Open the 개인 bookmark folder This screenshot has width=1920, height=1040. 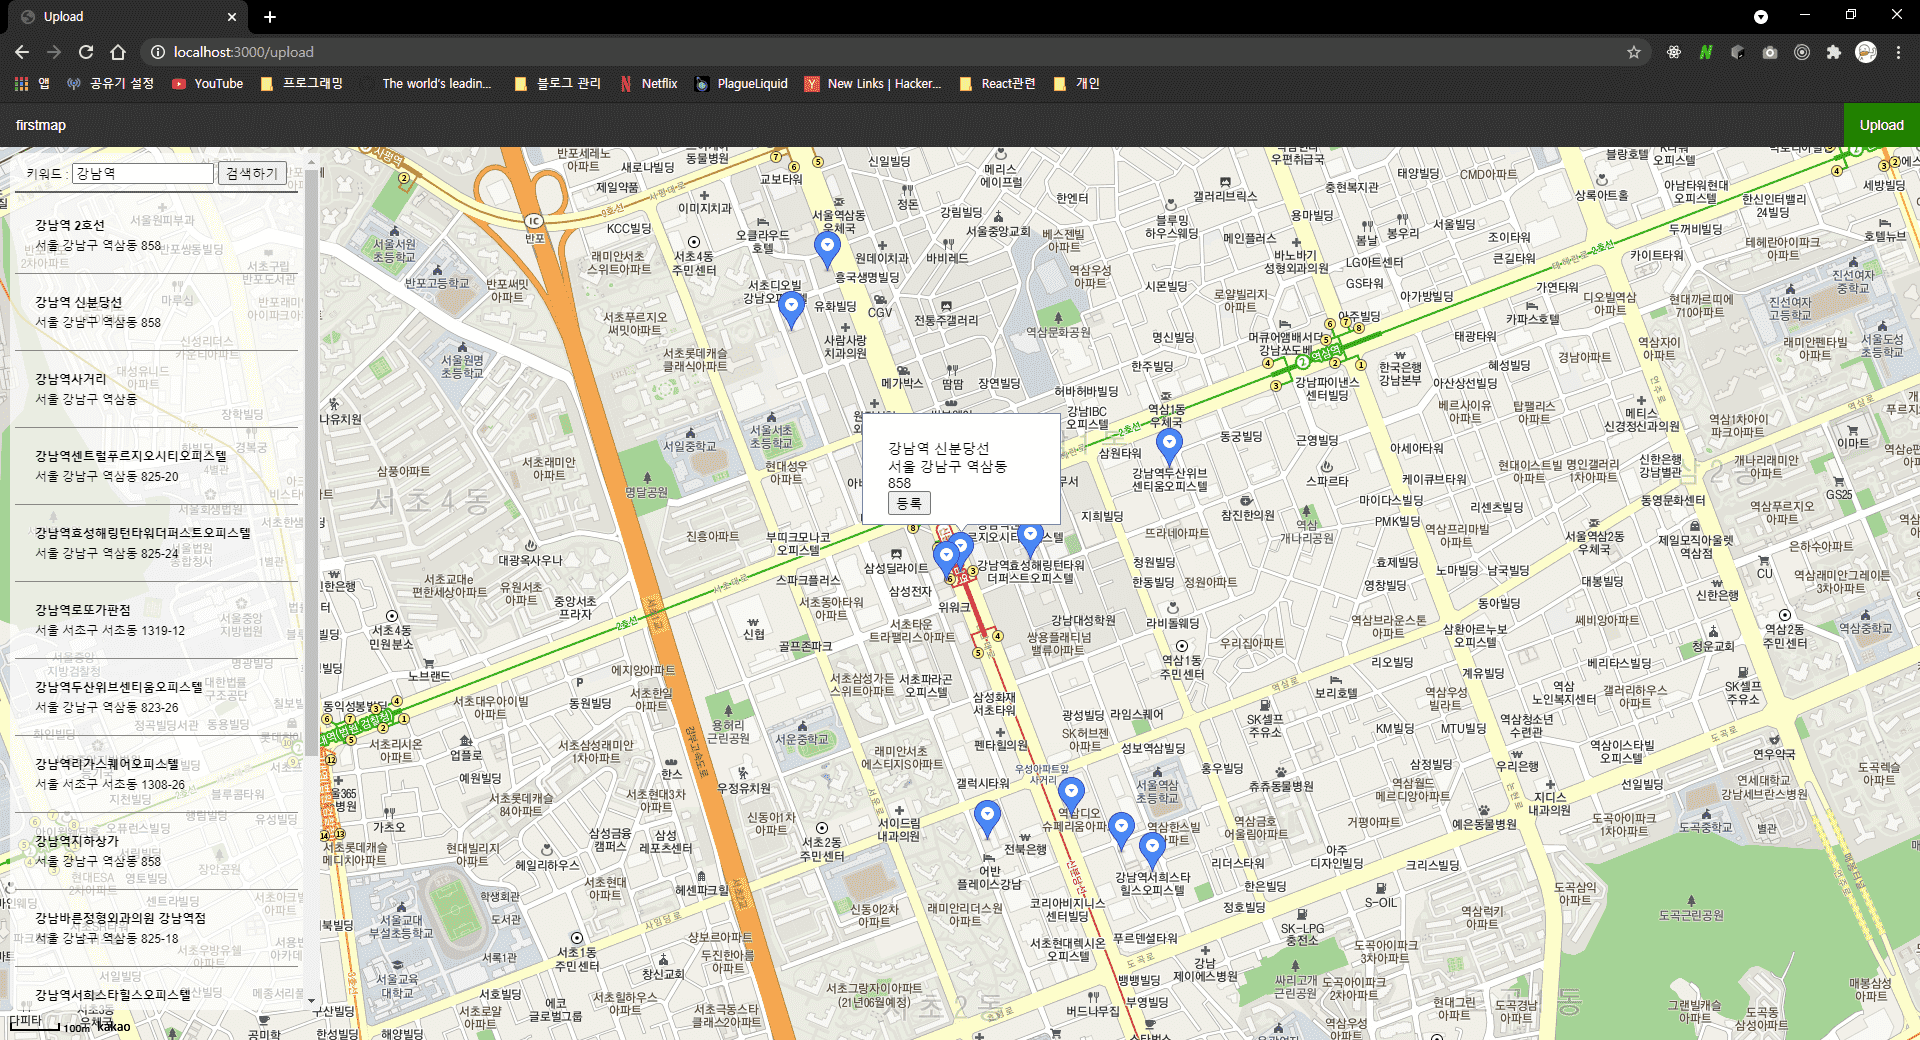[x=1076, y=84]
